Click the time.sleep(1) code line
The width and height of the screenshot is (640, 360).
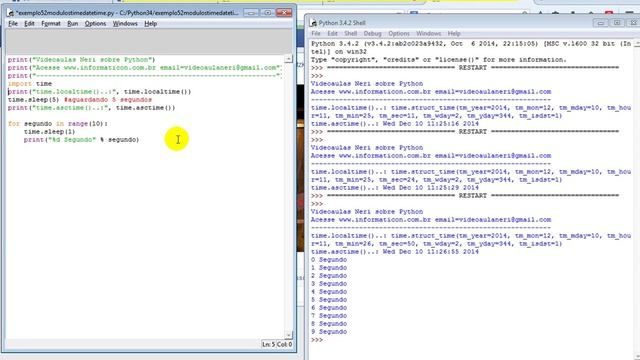[49, 131]
